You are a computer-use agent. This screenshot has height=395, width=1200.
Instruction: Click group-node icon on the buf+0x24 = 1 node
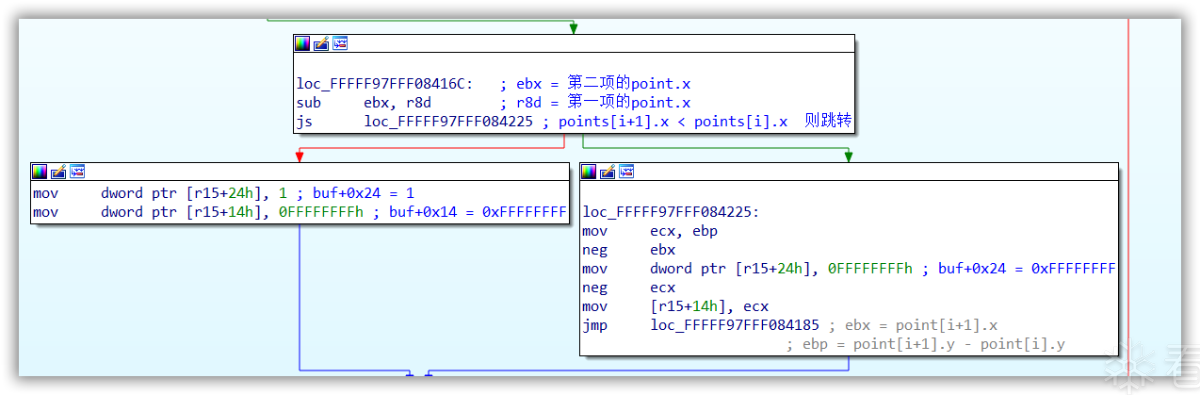(77, 172)
